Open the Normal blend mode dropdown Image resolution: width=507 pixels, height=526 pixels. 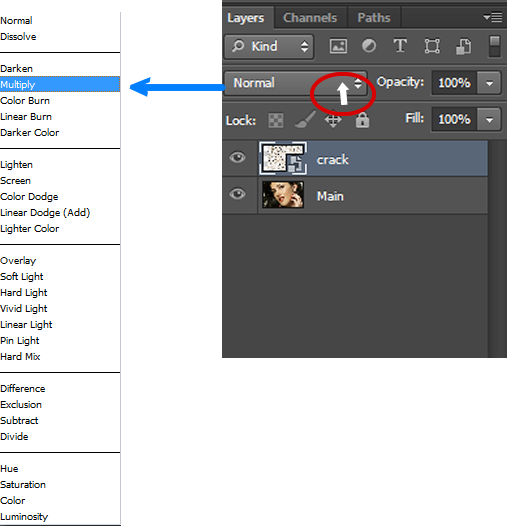(x=296, y=83)
